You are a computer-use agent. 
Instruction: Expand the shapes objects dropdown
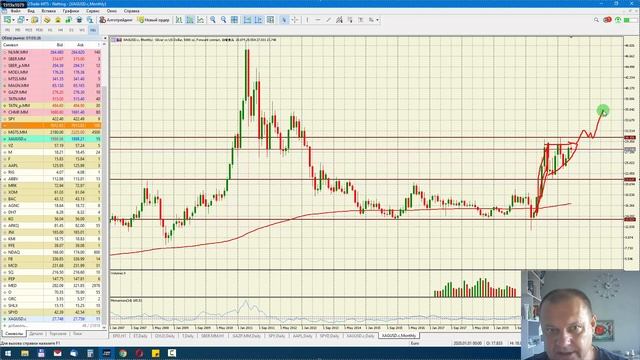pyautogui.click(x=377, y=20)
